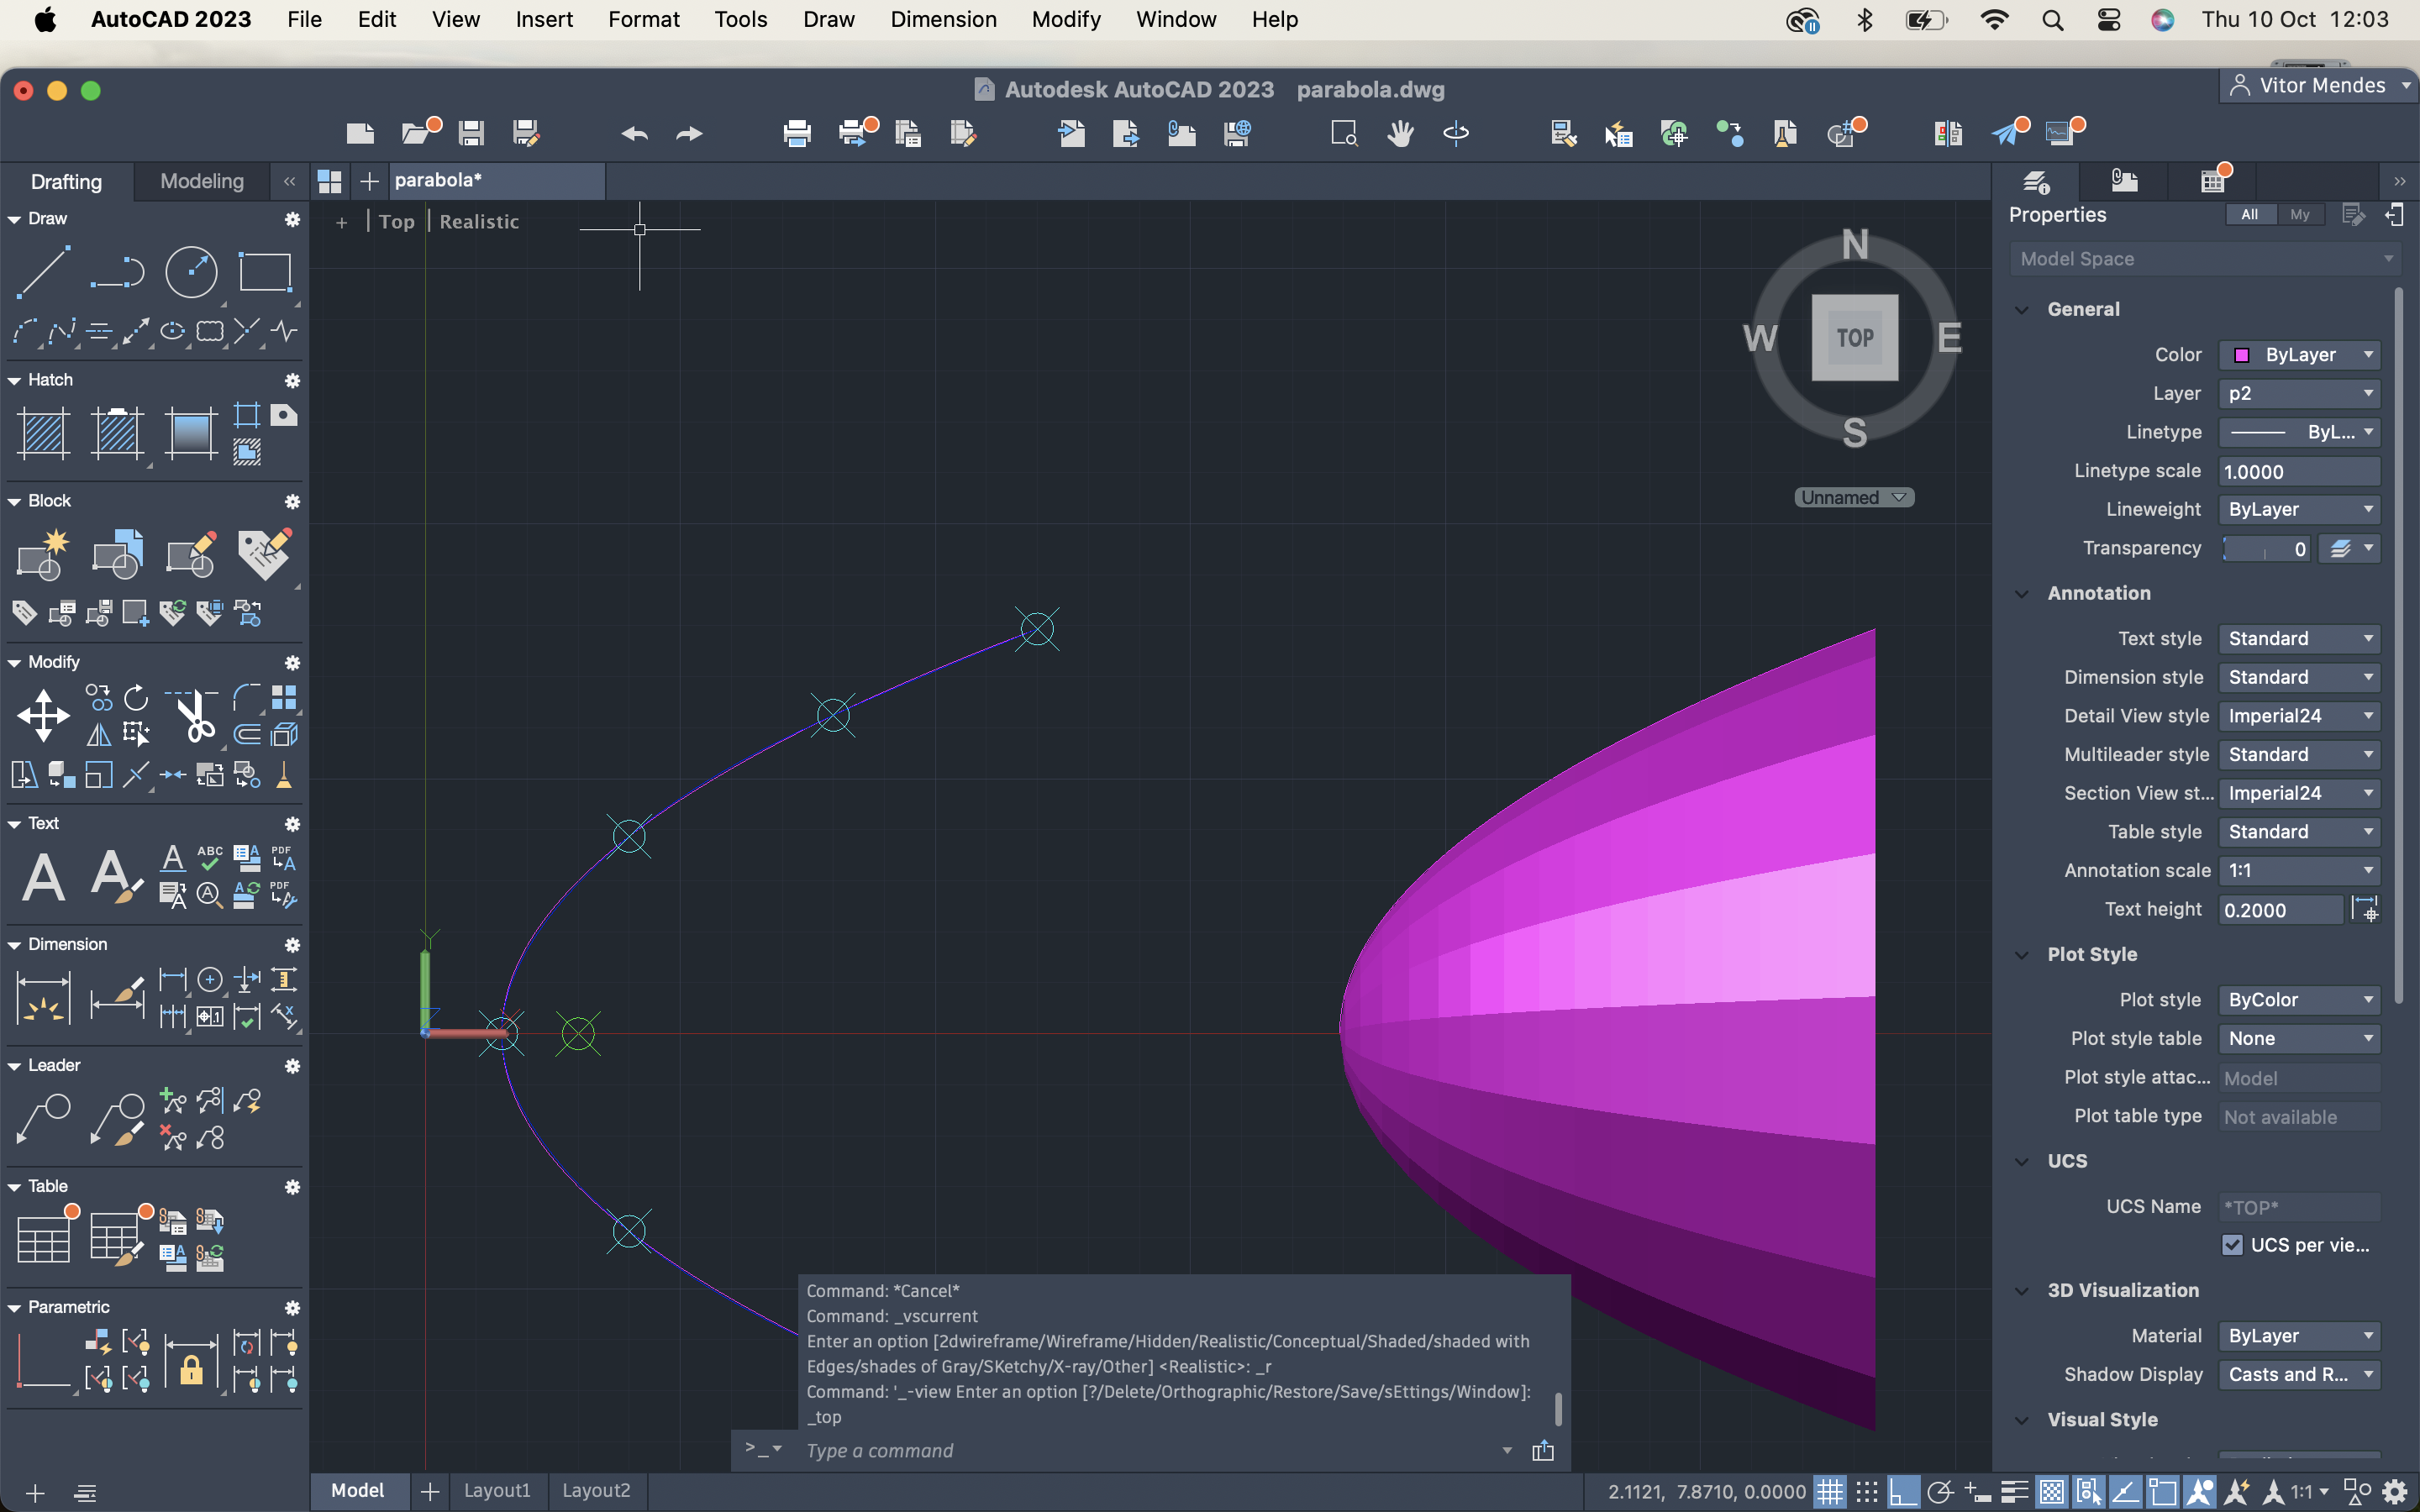Insert a Table with the table tool

(43, 1240)
